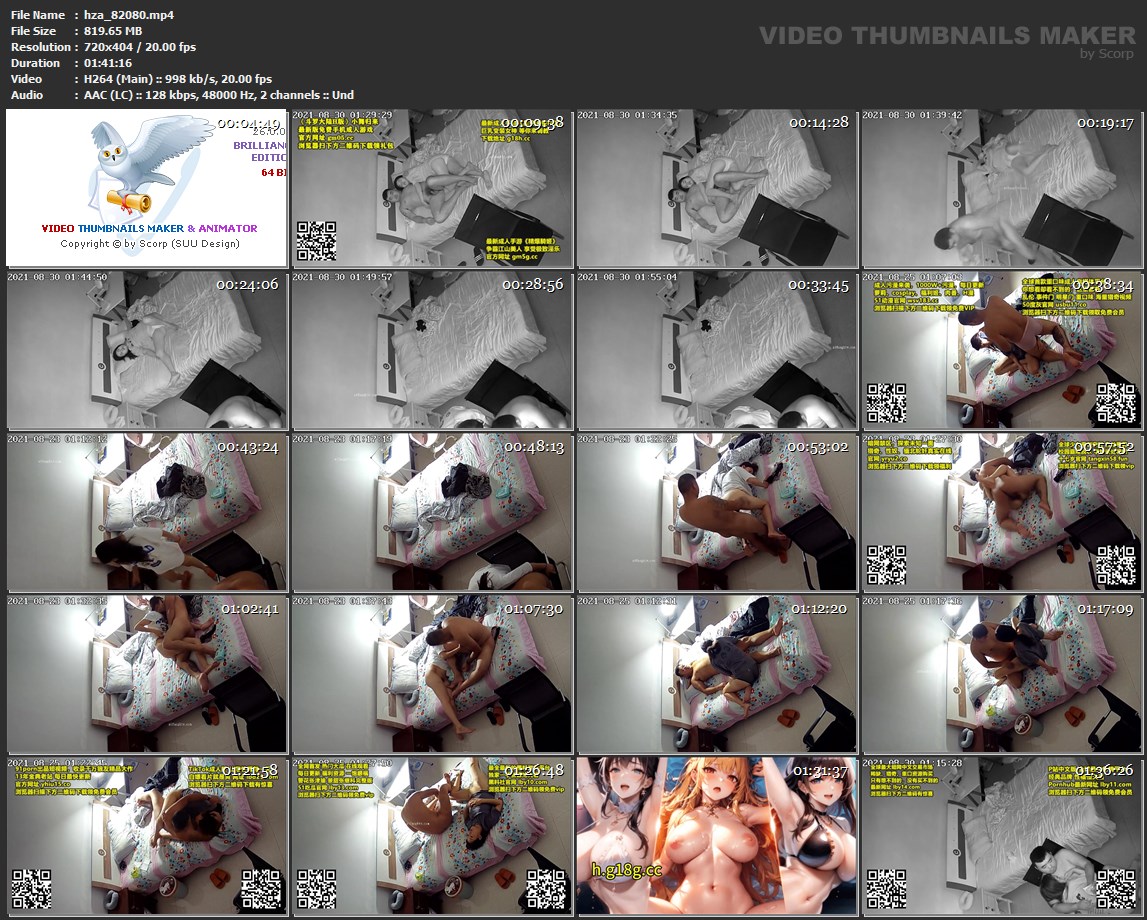Viewport: 1147px width, 920px height.
Task: Select the file name text hza_82080.mp4
Action: 129,15
